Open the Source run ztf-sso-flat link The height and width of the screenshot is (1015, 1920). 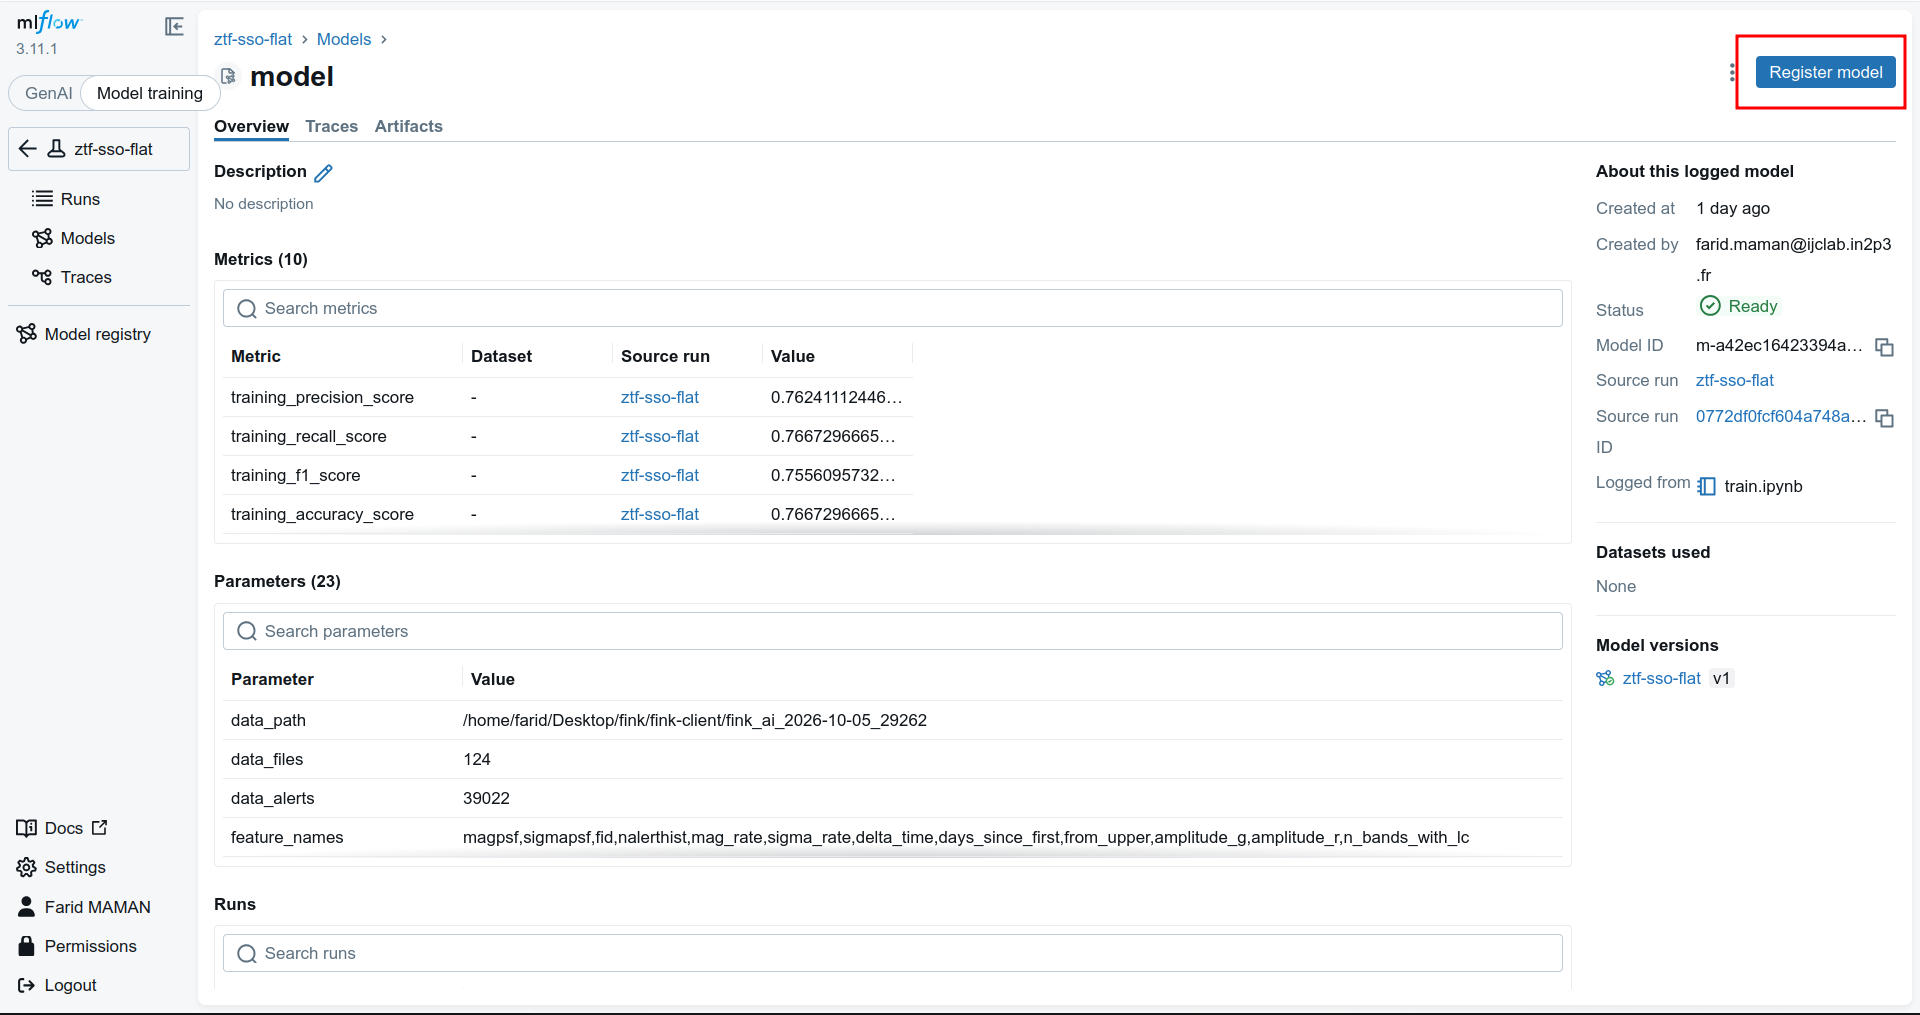pos(1735,380)
